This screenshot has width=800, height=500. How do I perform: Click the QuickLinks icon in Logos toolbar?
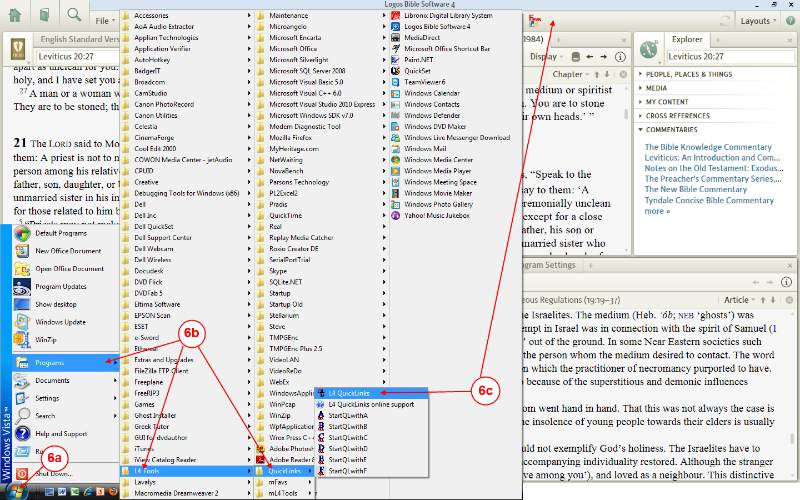[535, 20]
